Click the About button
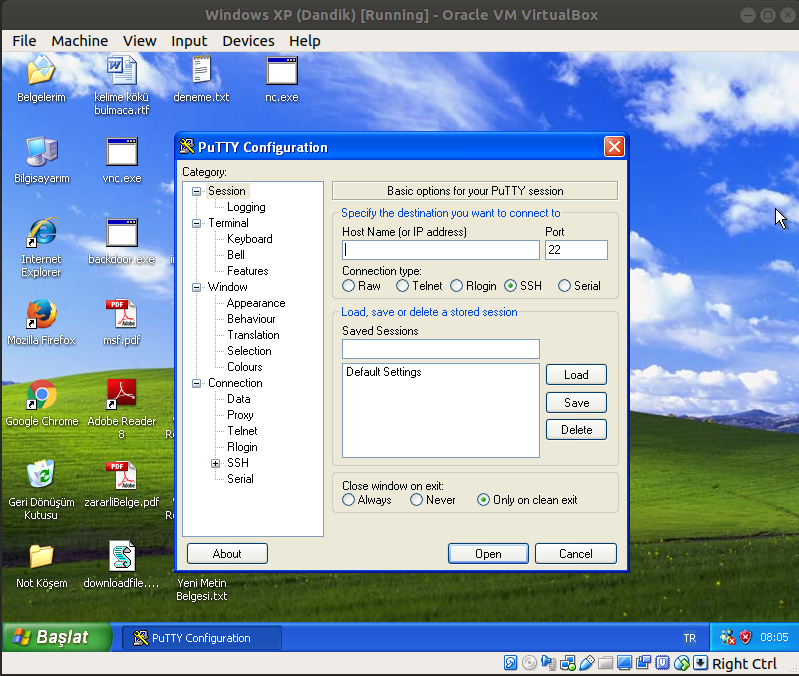Image resolution: width=799 pixels, height=676 pixels. (227, 553)
